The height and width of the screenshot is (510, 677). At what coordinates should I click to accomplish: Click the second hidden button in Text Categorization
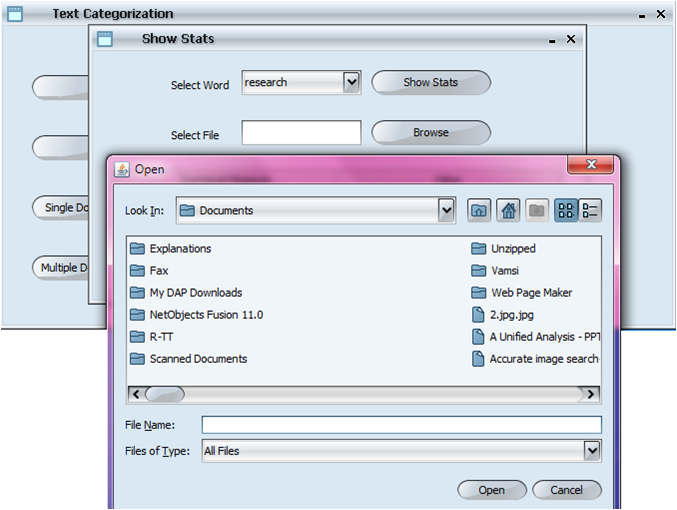[60, 147]
